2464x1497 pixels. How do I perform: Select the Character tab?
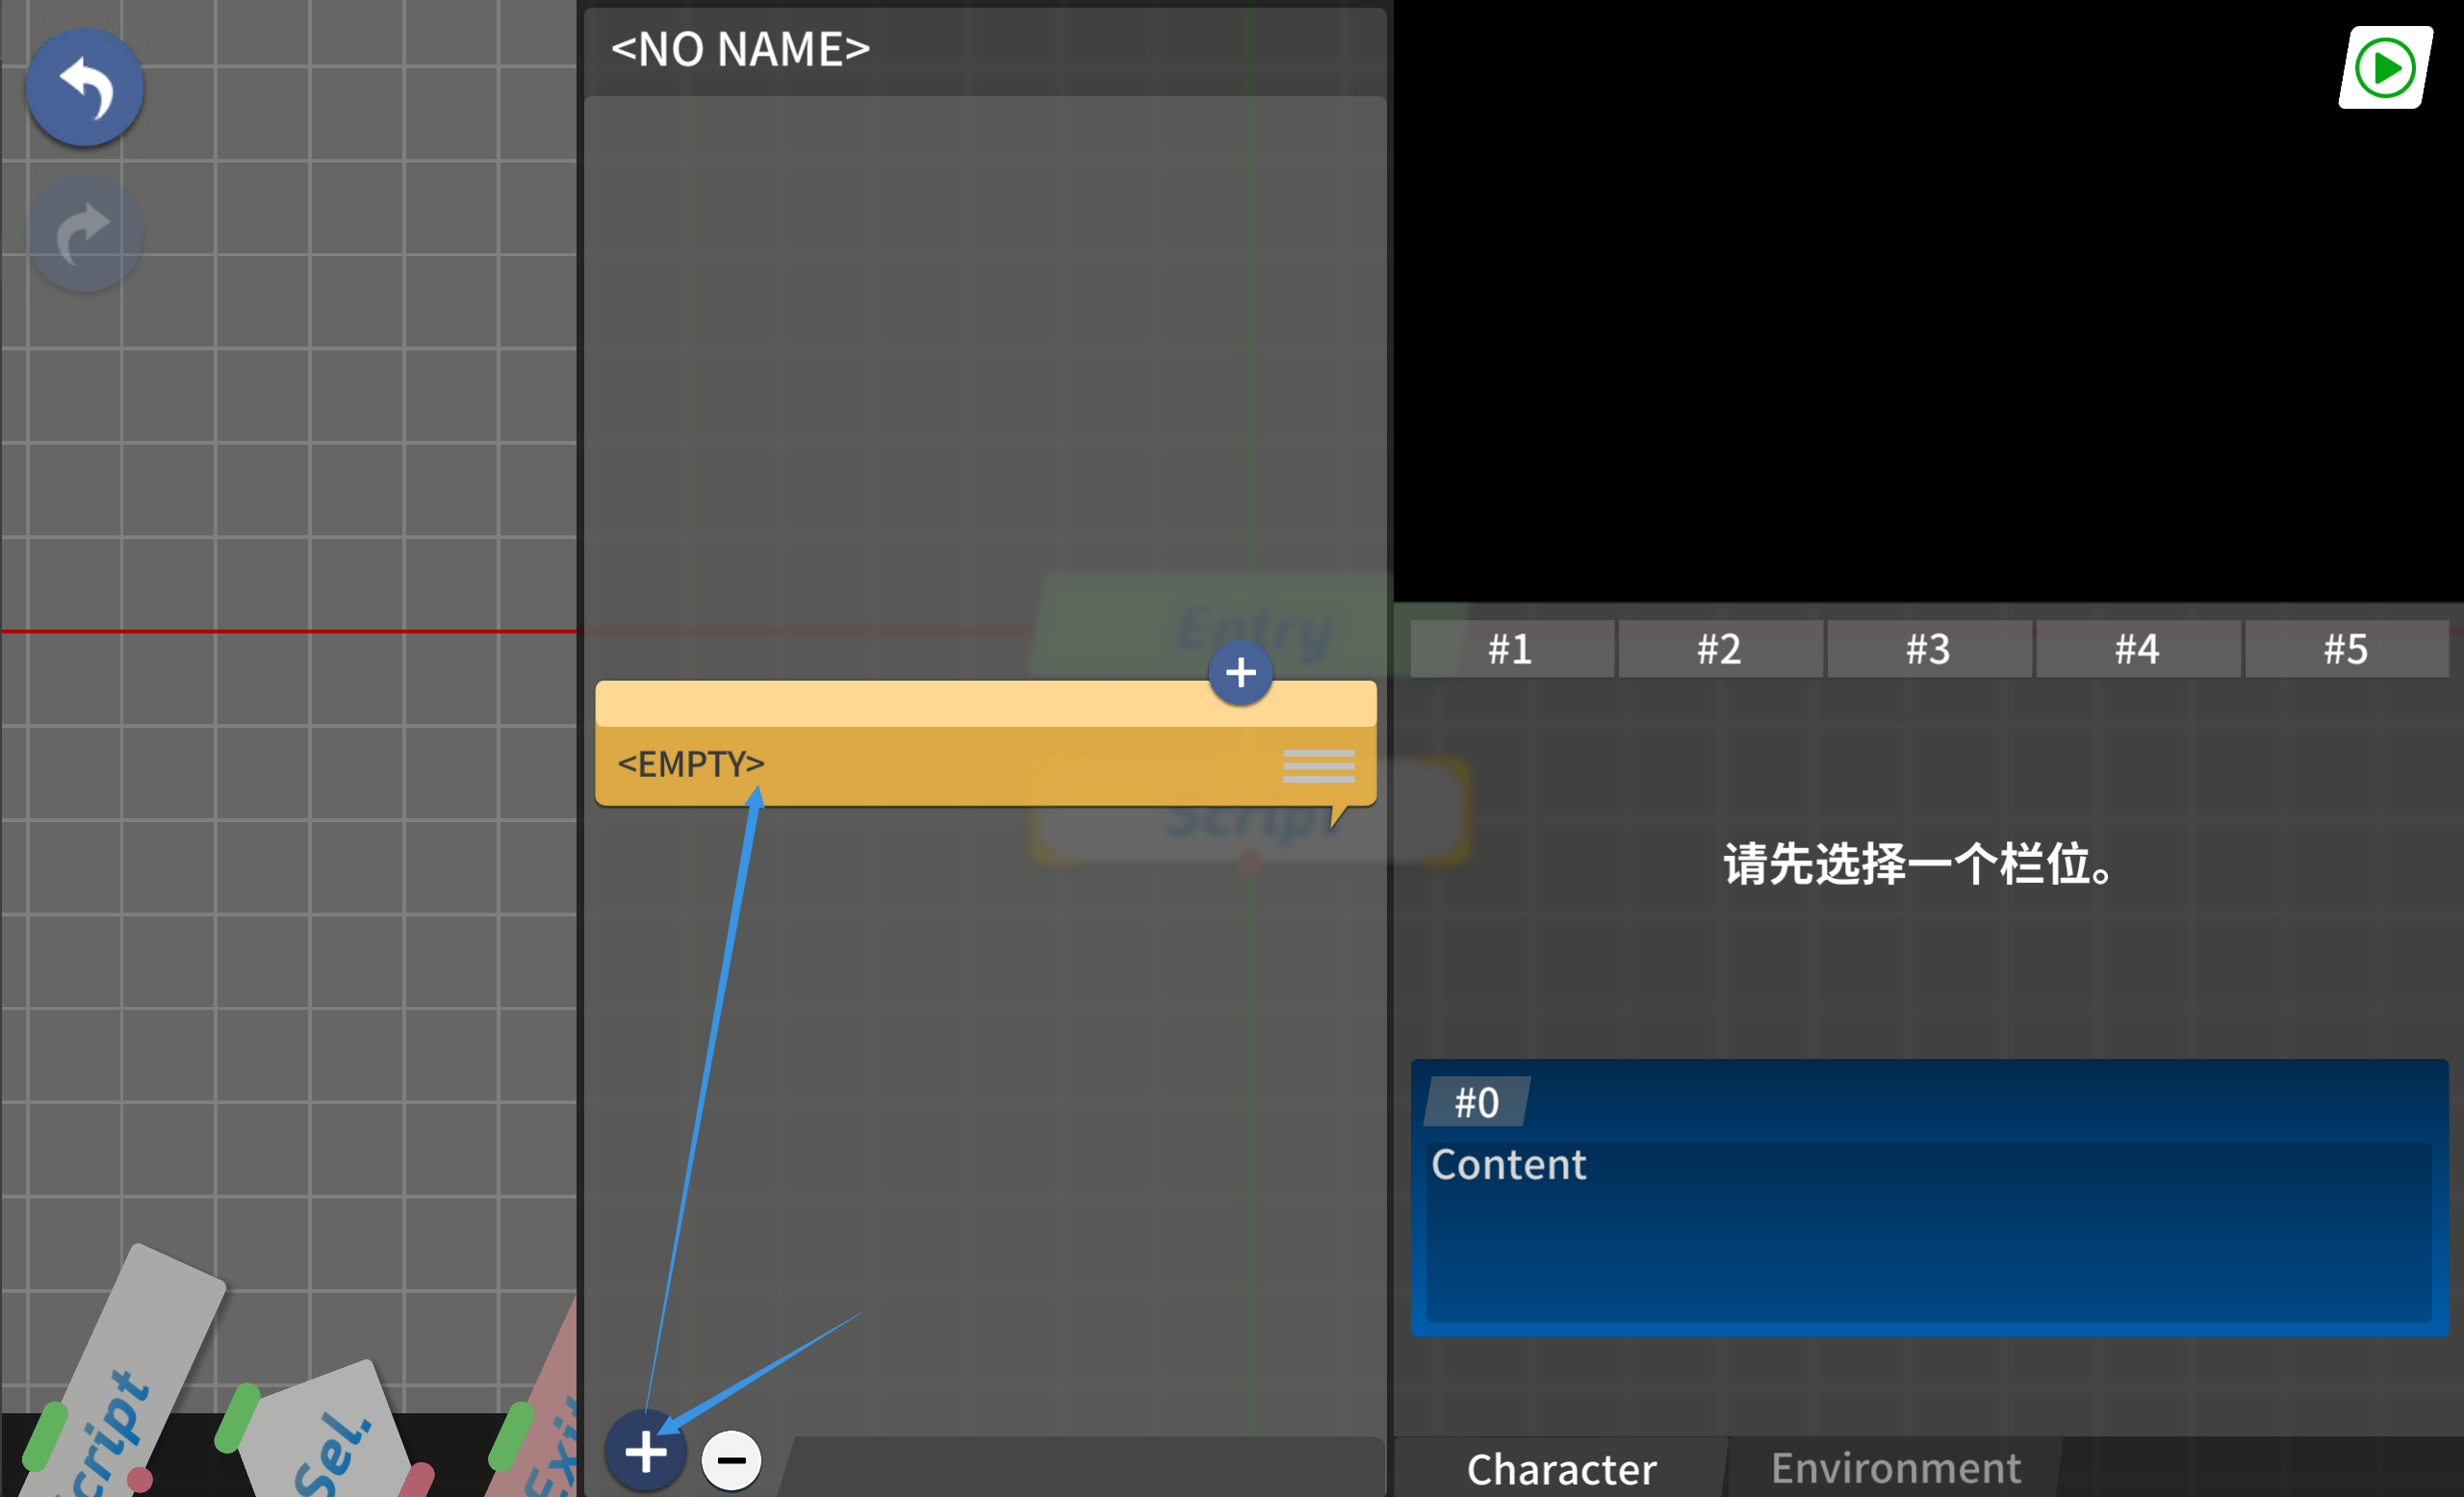tap(1561, 1467)
